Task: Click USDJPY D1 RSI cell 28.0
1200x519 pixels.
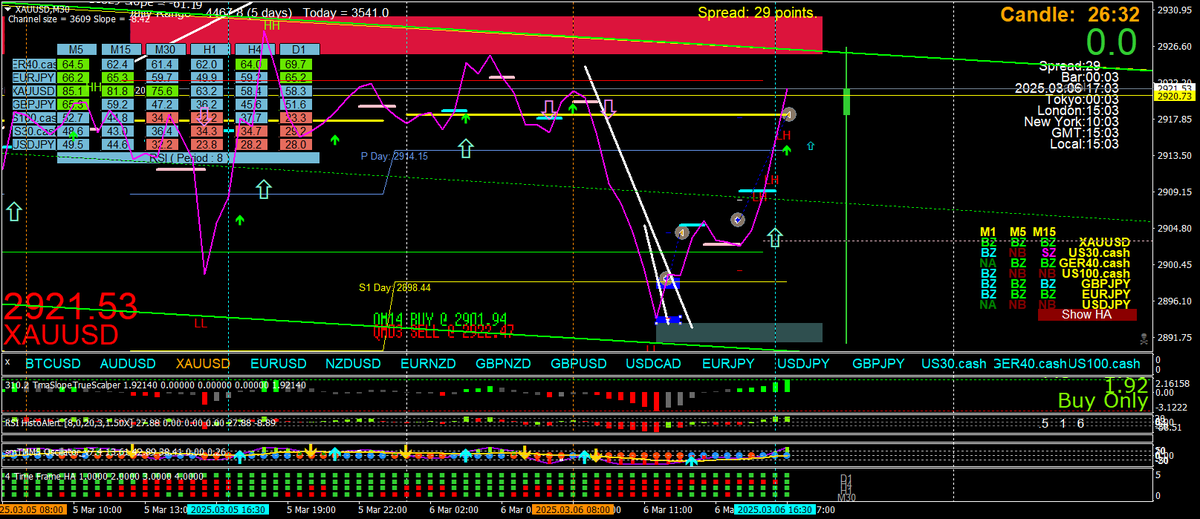Action: tap(296, 144)
